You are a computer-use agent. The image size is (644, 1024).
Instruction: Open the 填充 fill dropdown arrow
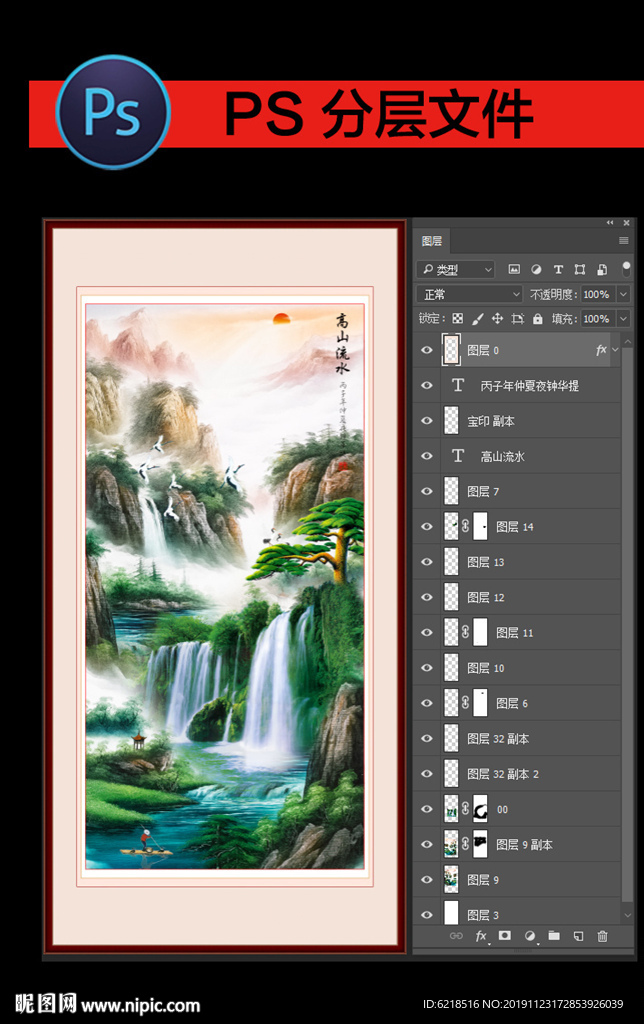623,319
